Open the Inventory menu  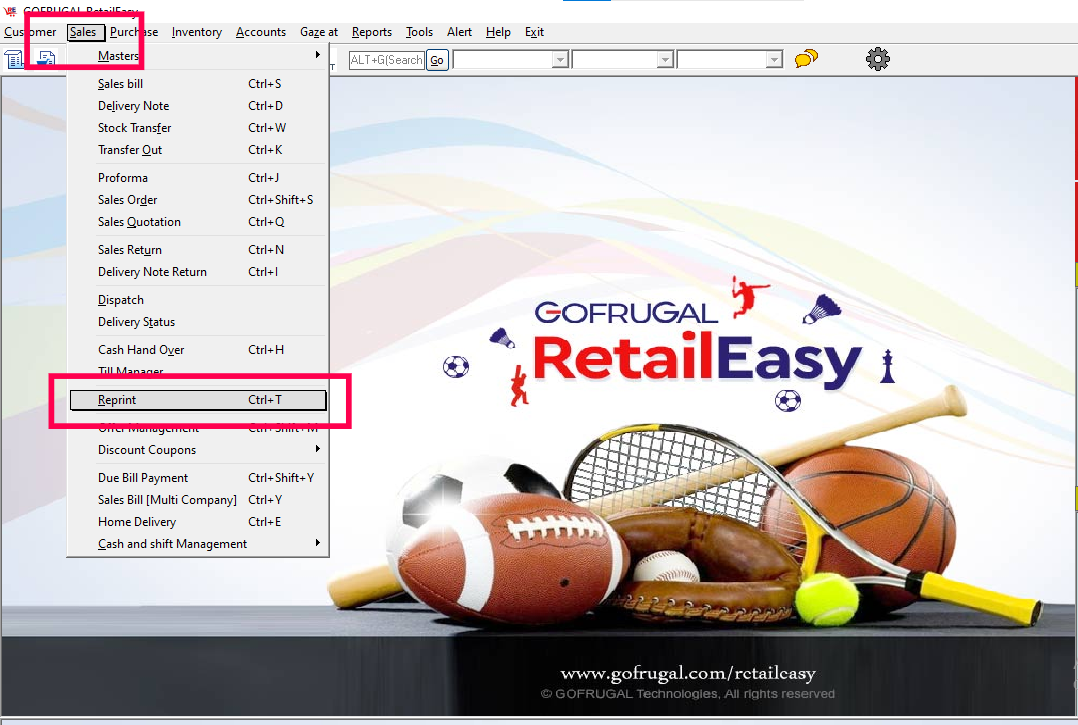(x=197, y=32)
